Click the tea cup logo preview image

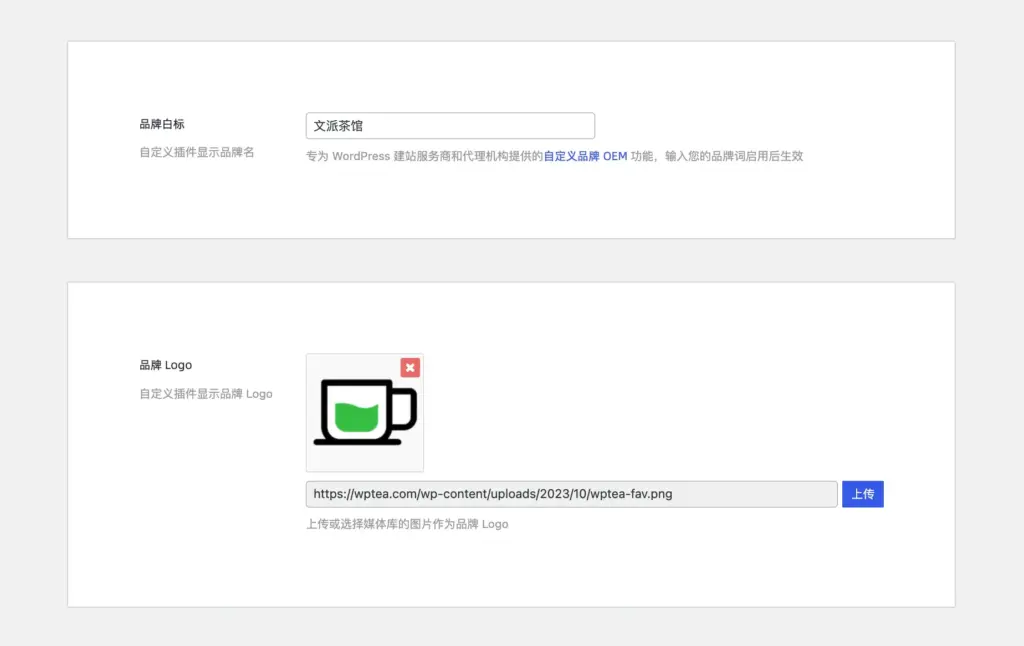point(365,412)
